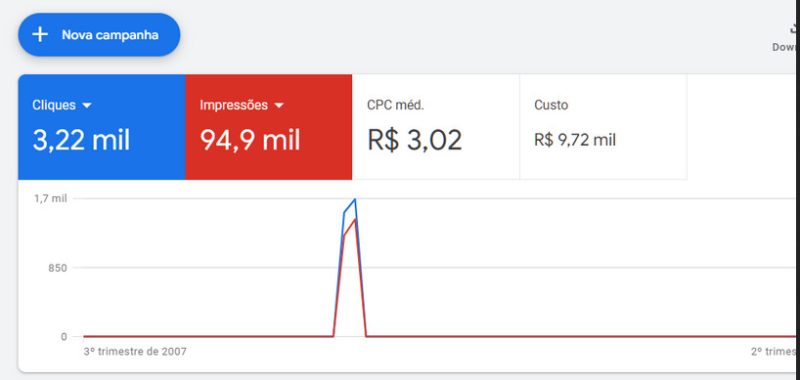Open the Impressões metric dropdown arrow
Screen dimensions: 800x380
click(279, 105)
